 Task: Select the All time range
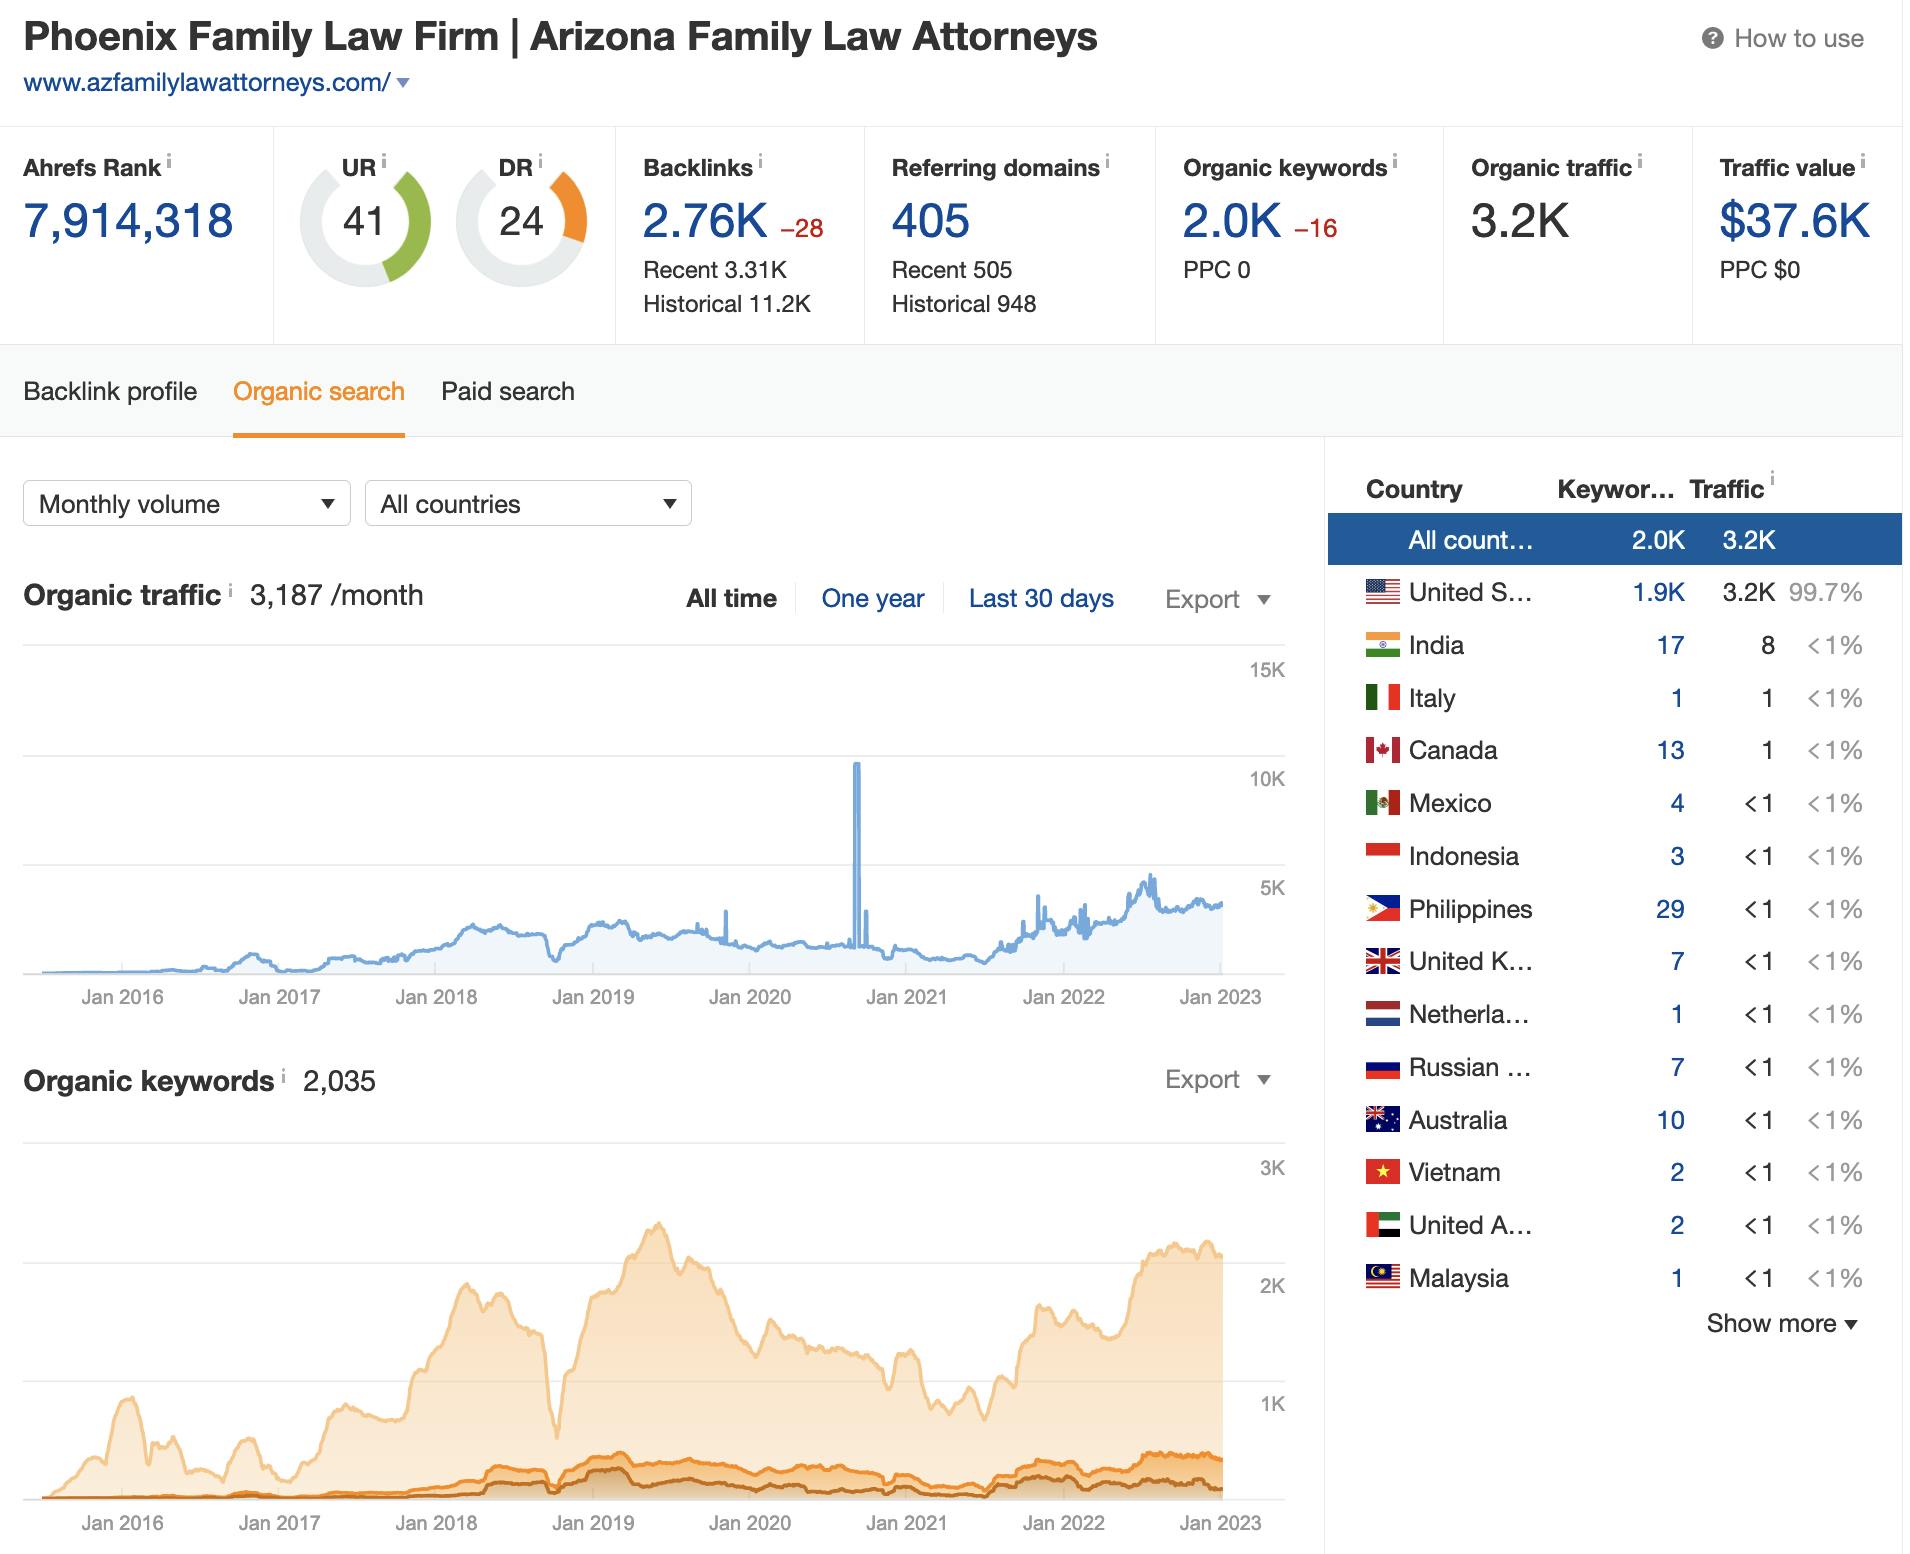731,598
